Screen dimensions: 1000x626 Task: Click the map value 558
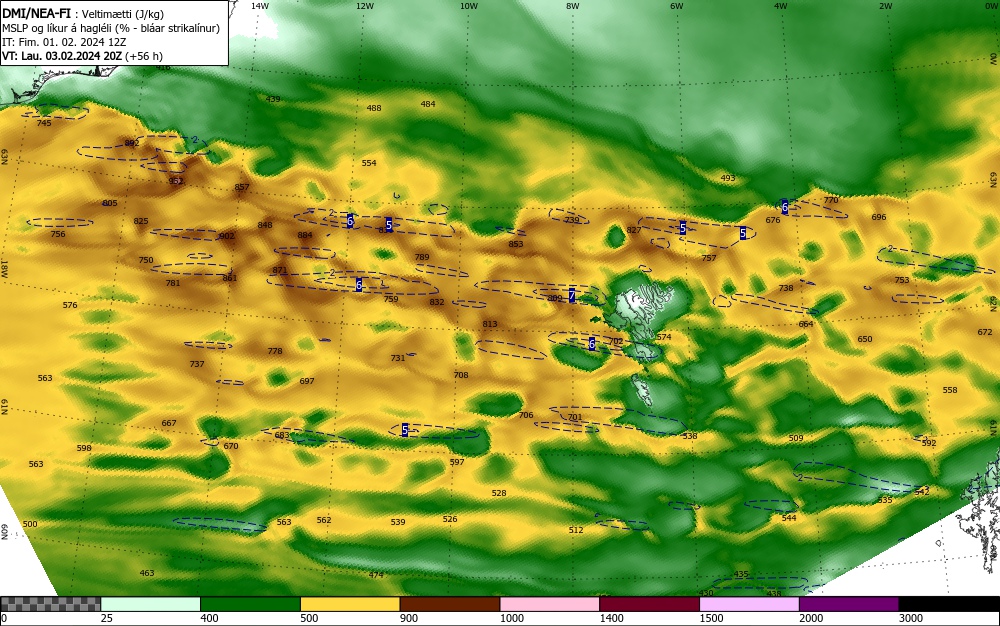[x=950, y=389]
